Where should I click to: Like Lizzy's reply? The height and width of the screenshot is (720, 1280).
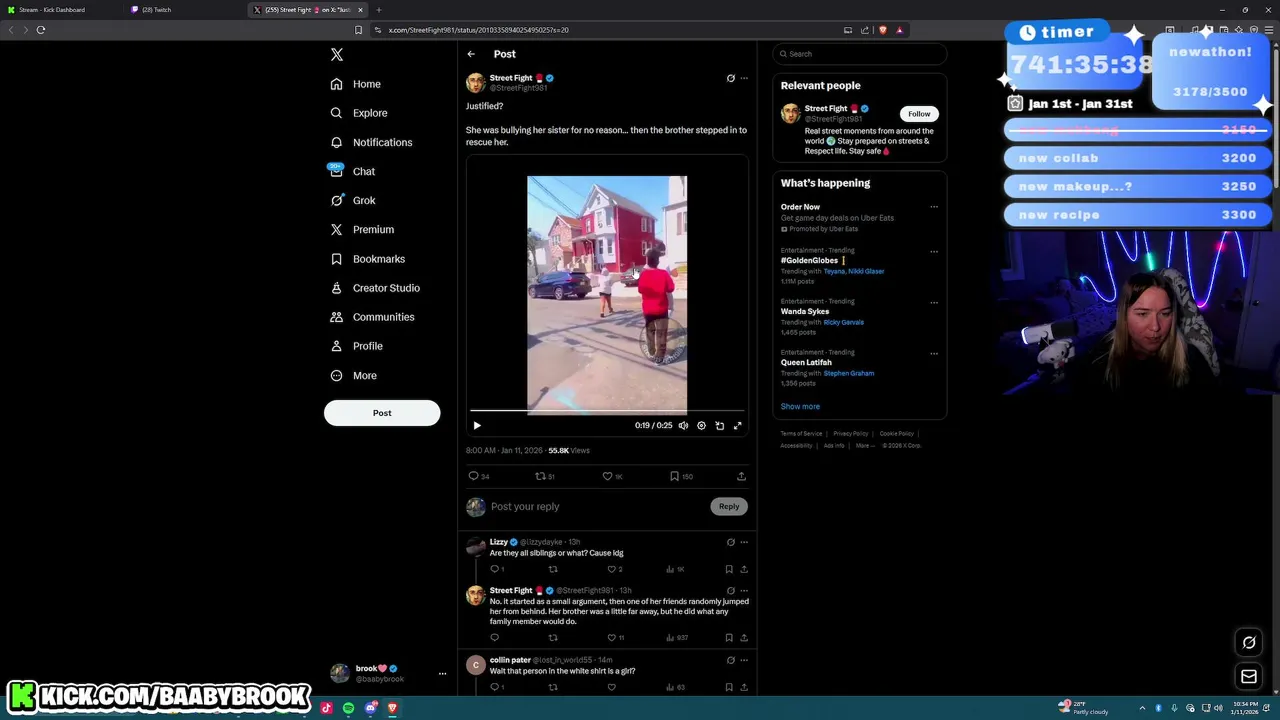[x=612, y=569]
